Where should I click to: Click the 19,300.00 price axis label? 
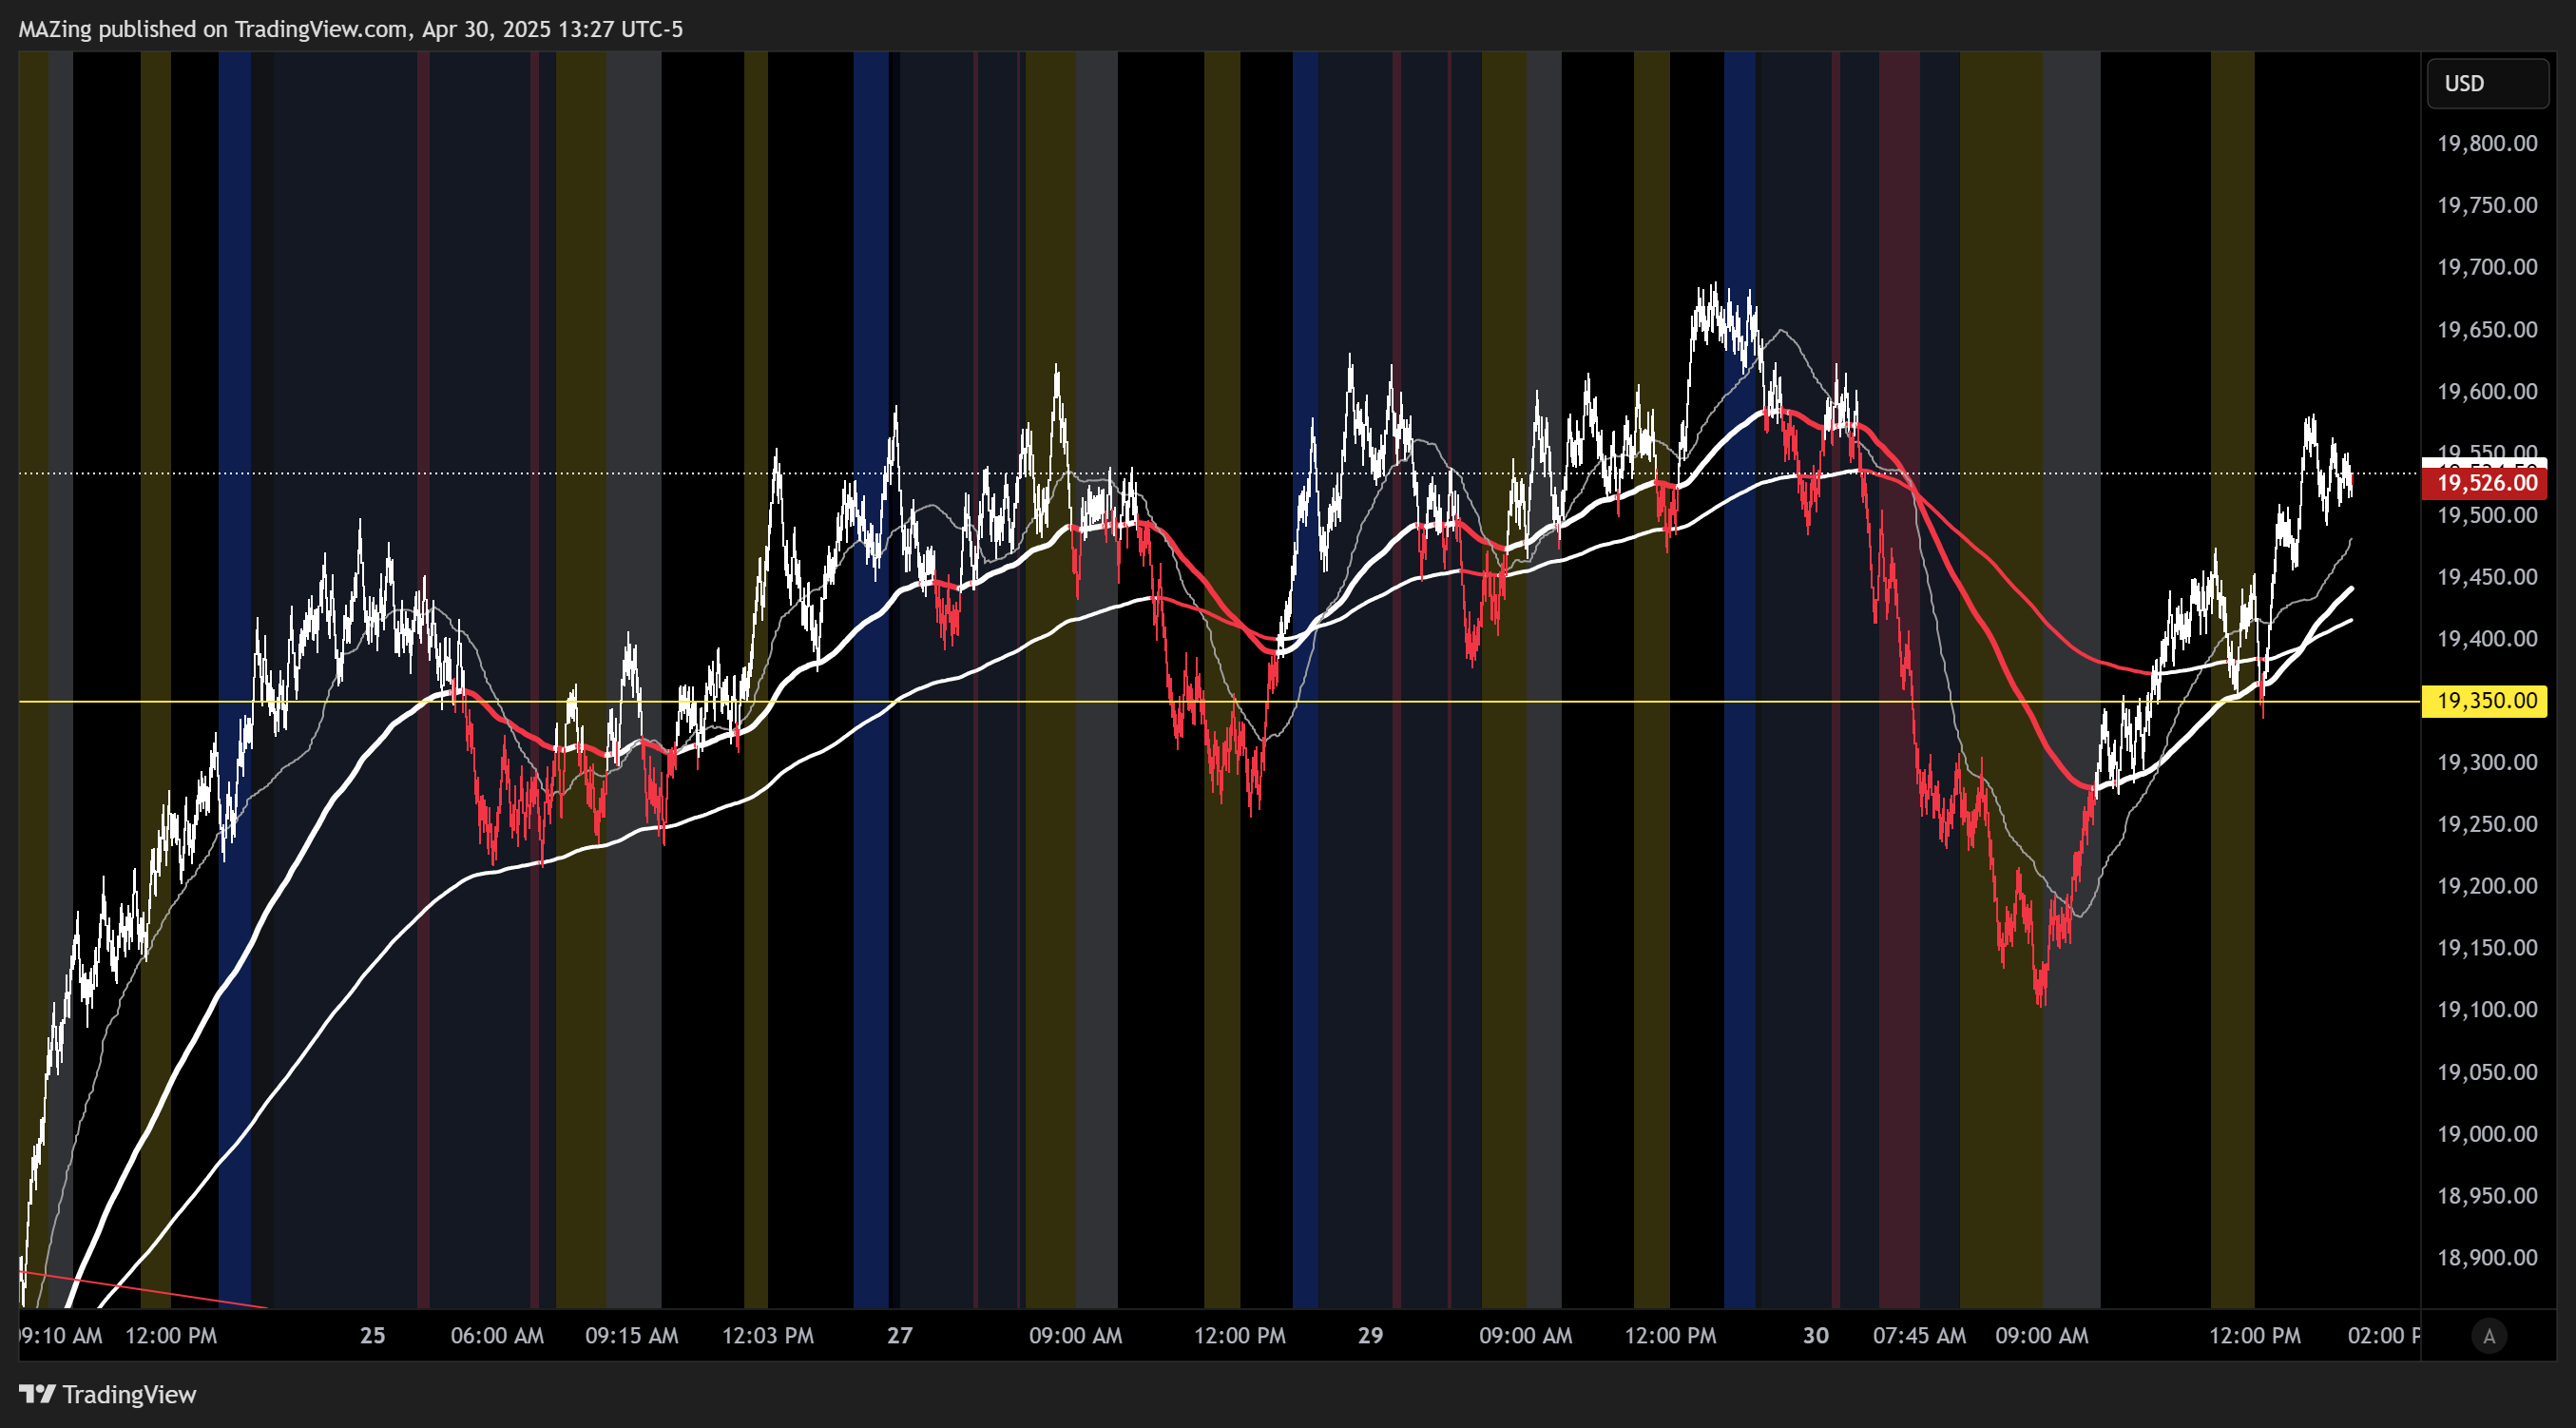click(x=2487, y=763)
